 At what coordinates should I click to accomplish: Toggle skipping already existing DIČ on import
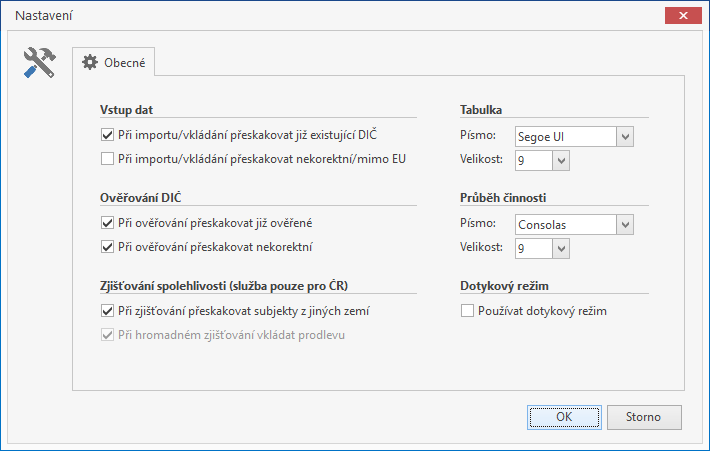[108, 134]
